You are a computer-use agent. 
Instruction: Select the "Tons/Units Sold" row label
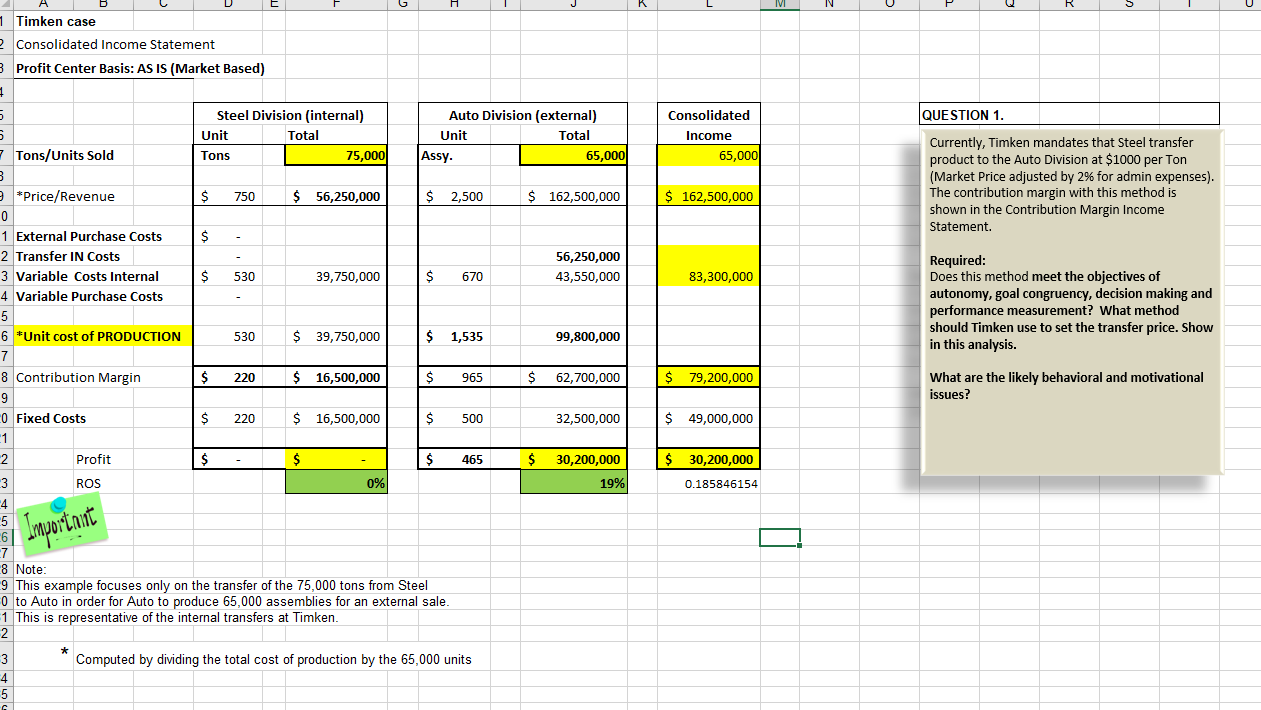pyautogui.click(x=65, y=155)
